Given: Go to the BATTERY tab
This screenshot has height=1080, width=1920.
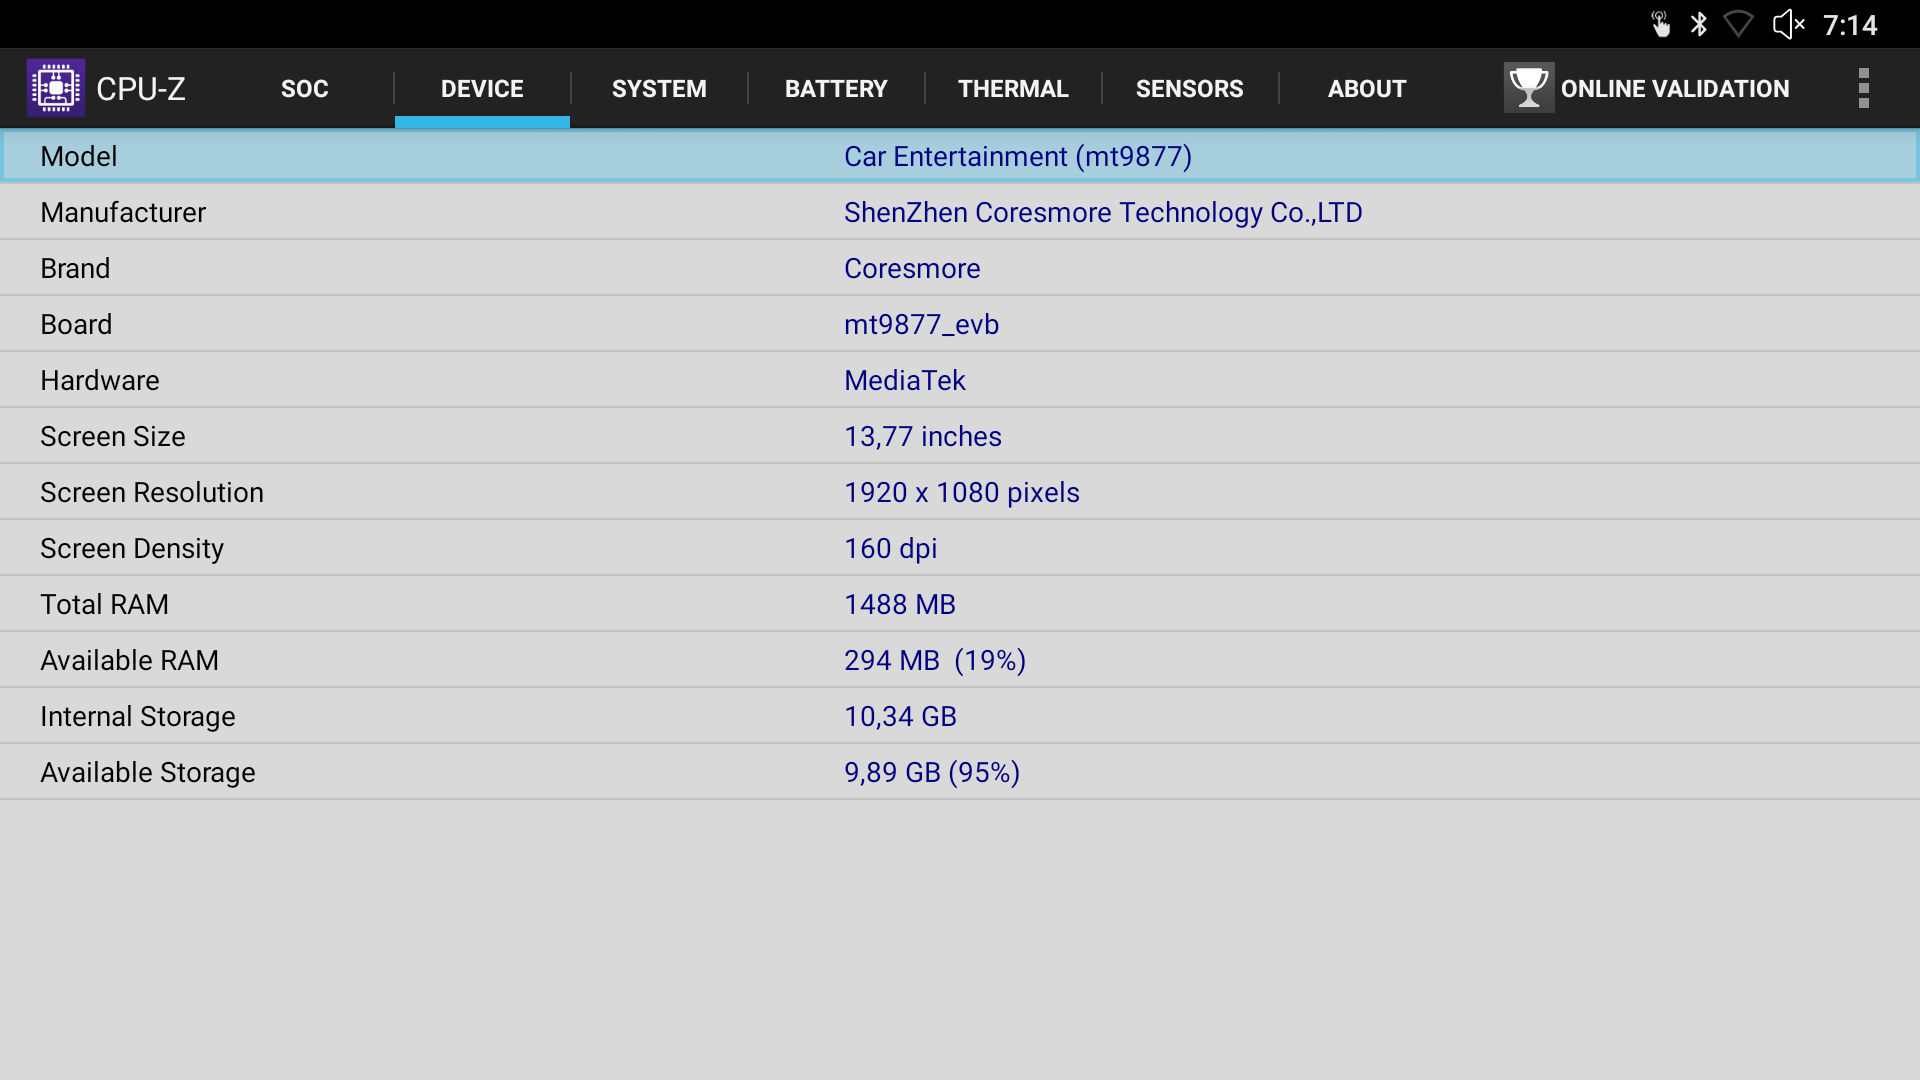Looking at the screenshot, I should click(x=836, y=89).
